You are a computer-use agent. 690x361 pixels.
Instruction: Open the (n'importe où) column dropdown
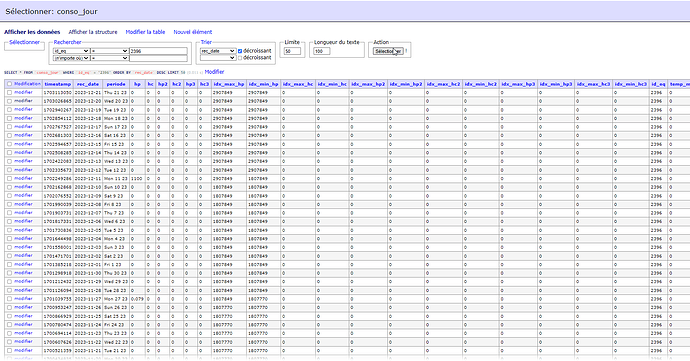click(71, 58)
